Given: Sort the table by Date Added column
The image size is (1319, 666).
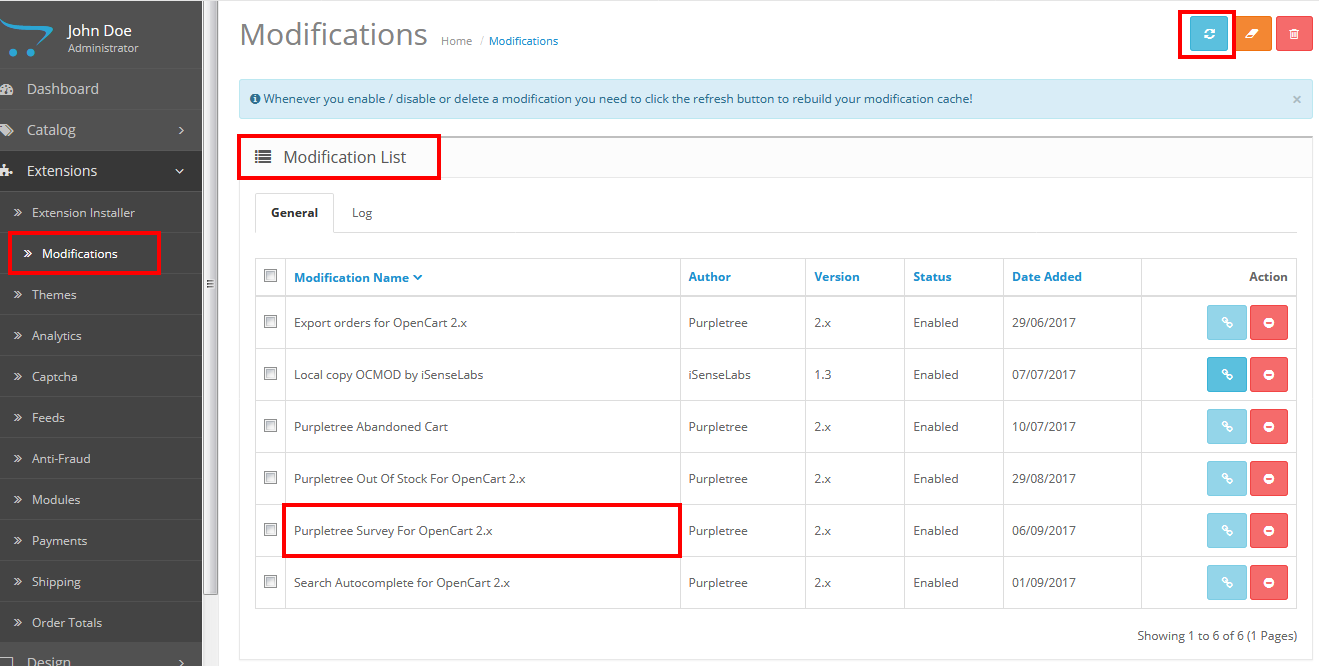Looking at the screenshot, I should 1046,277.
